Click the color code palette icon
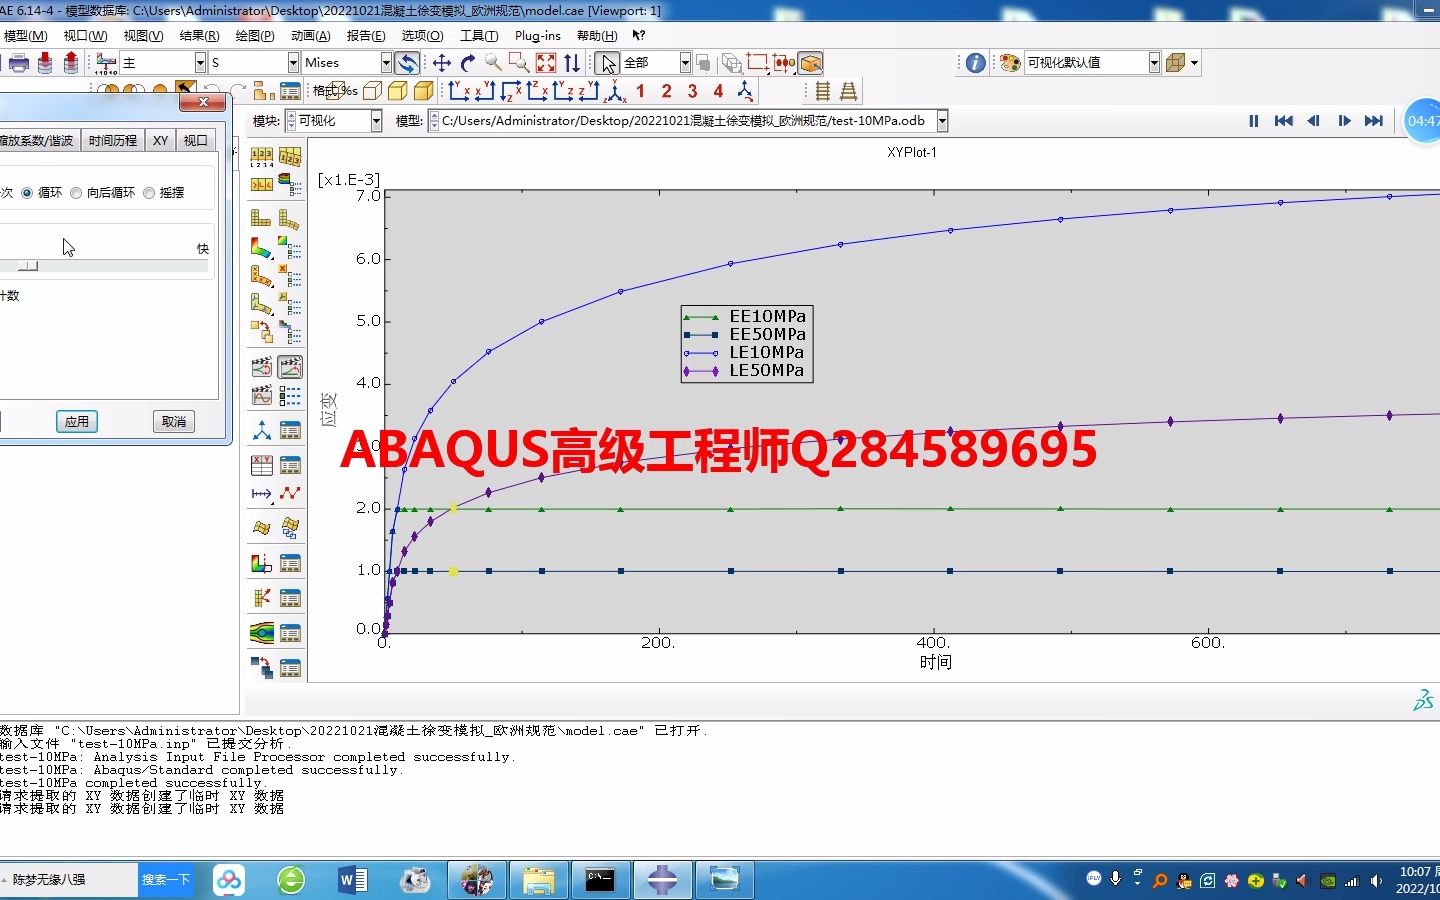Viewport: 1440px width, 900px height. (x=1010, y=63)
